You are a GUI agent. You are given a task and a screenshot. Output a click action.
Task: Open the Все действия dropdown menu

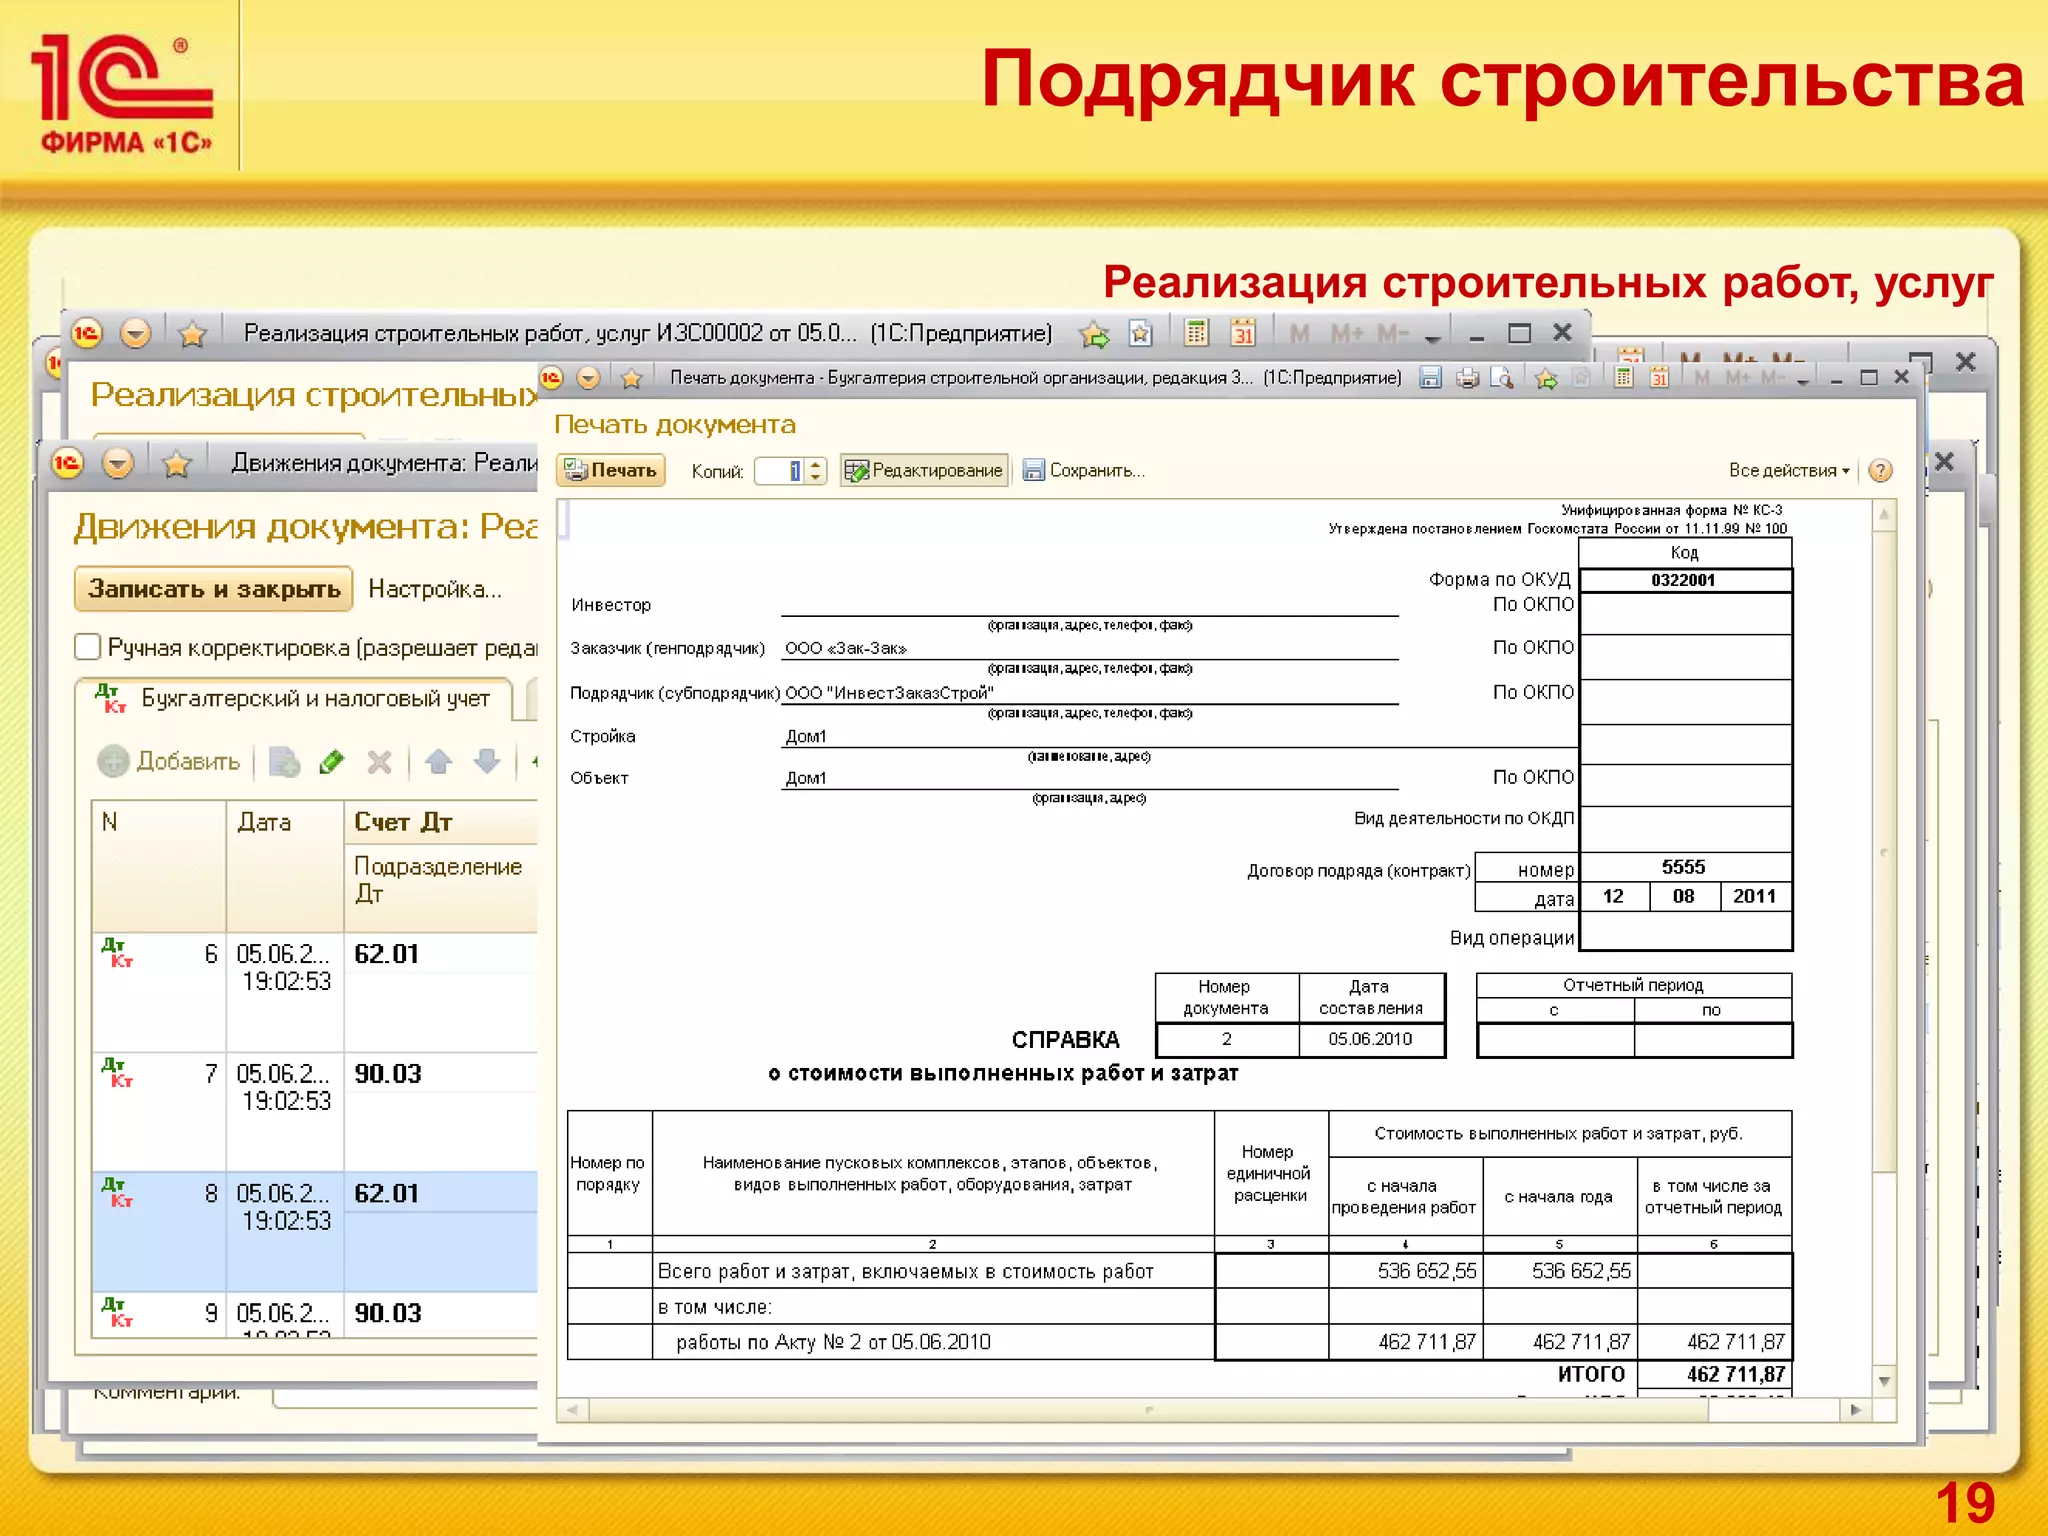1789,470
